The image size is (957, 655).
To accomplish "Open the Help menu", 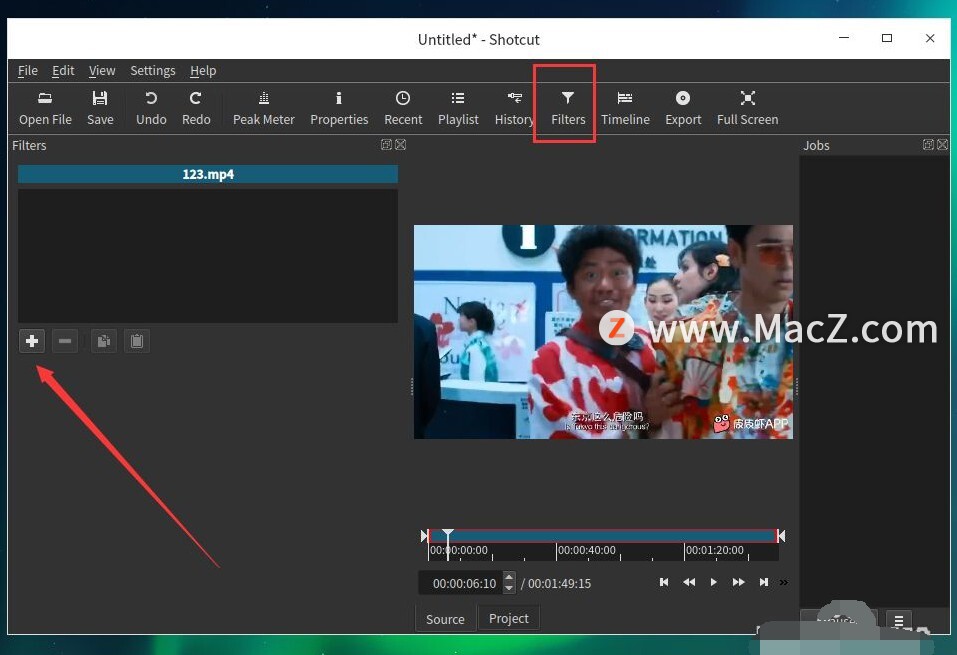I will (203, 71).
